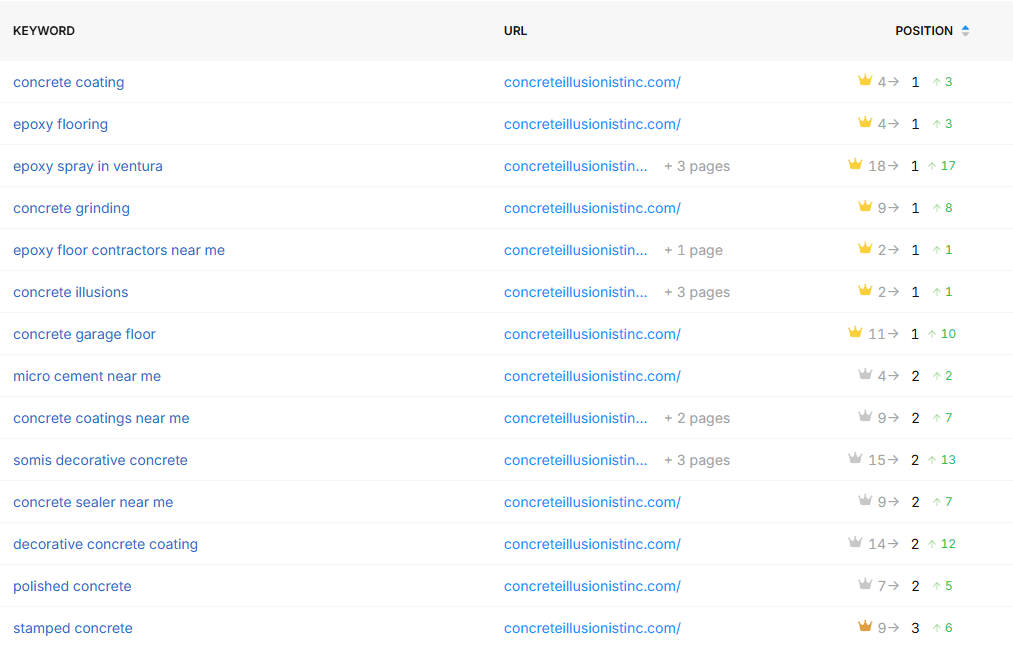Expand + 3 pages for concrete illusions
1013x646 pixels.
(x=697, y=292)
